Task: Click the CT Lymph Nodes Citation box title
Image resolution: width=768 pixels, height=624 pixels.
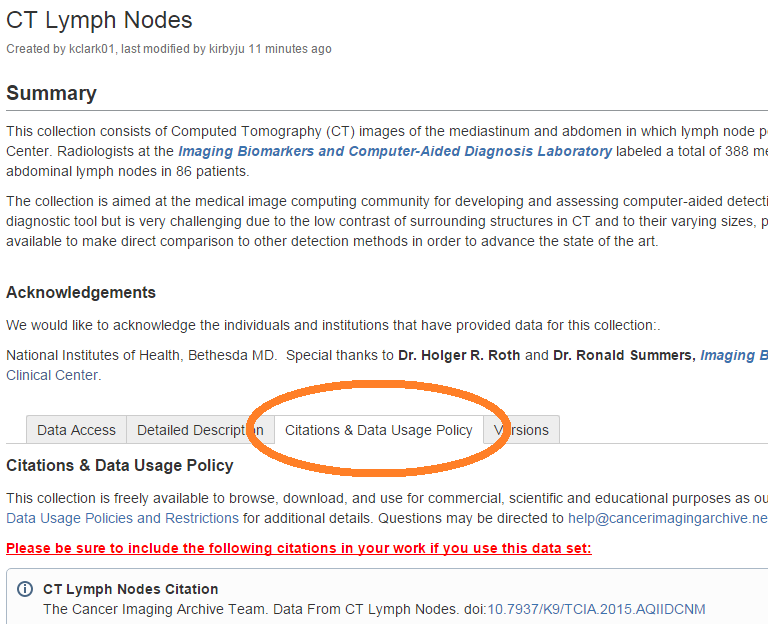Action: 130,590
